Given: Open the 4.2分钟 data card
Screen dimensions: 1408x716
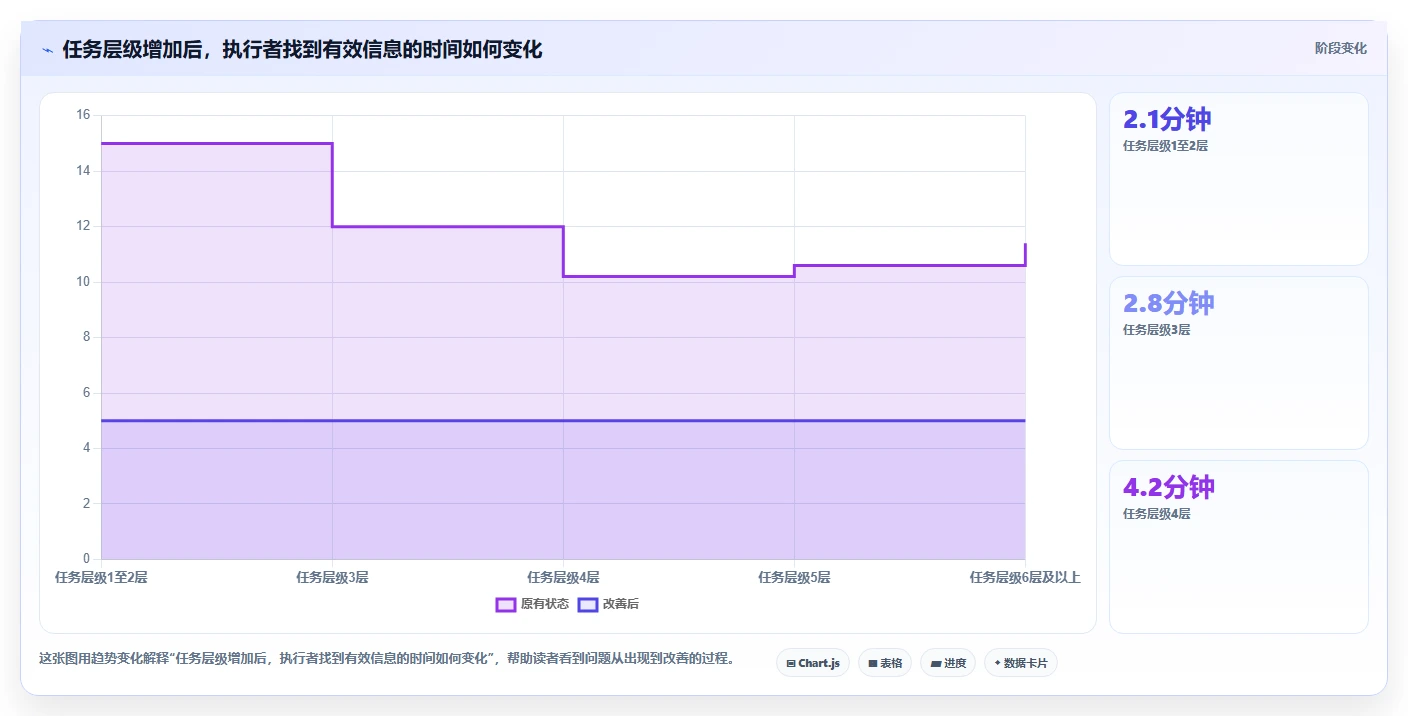Looking at the screenshot, I should tap(1238, 547).
